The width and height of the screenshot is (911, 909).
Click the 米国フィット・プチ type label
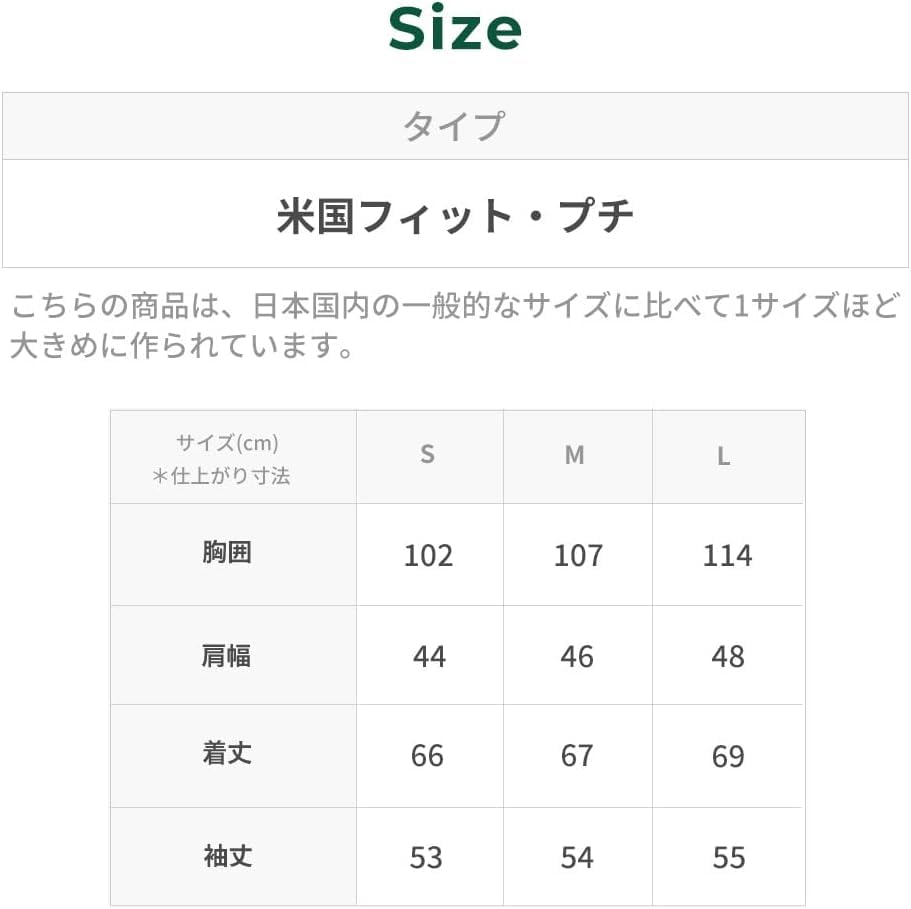click(x=455, y=216)
